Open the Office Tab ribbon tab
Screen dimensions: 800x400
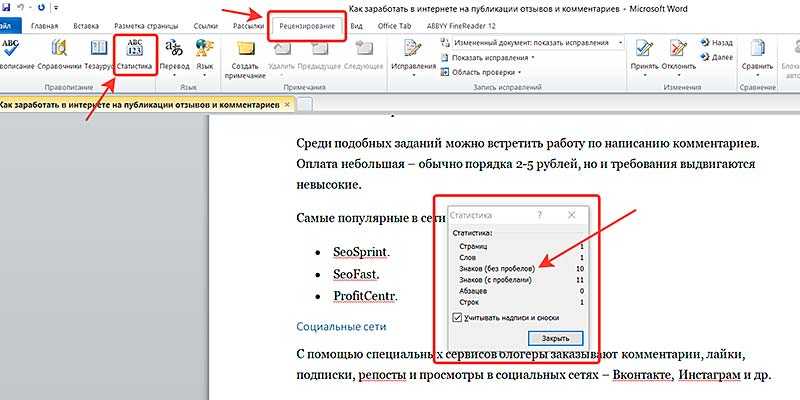click(x=394, y=26)
